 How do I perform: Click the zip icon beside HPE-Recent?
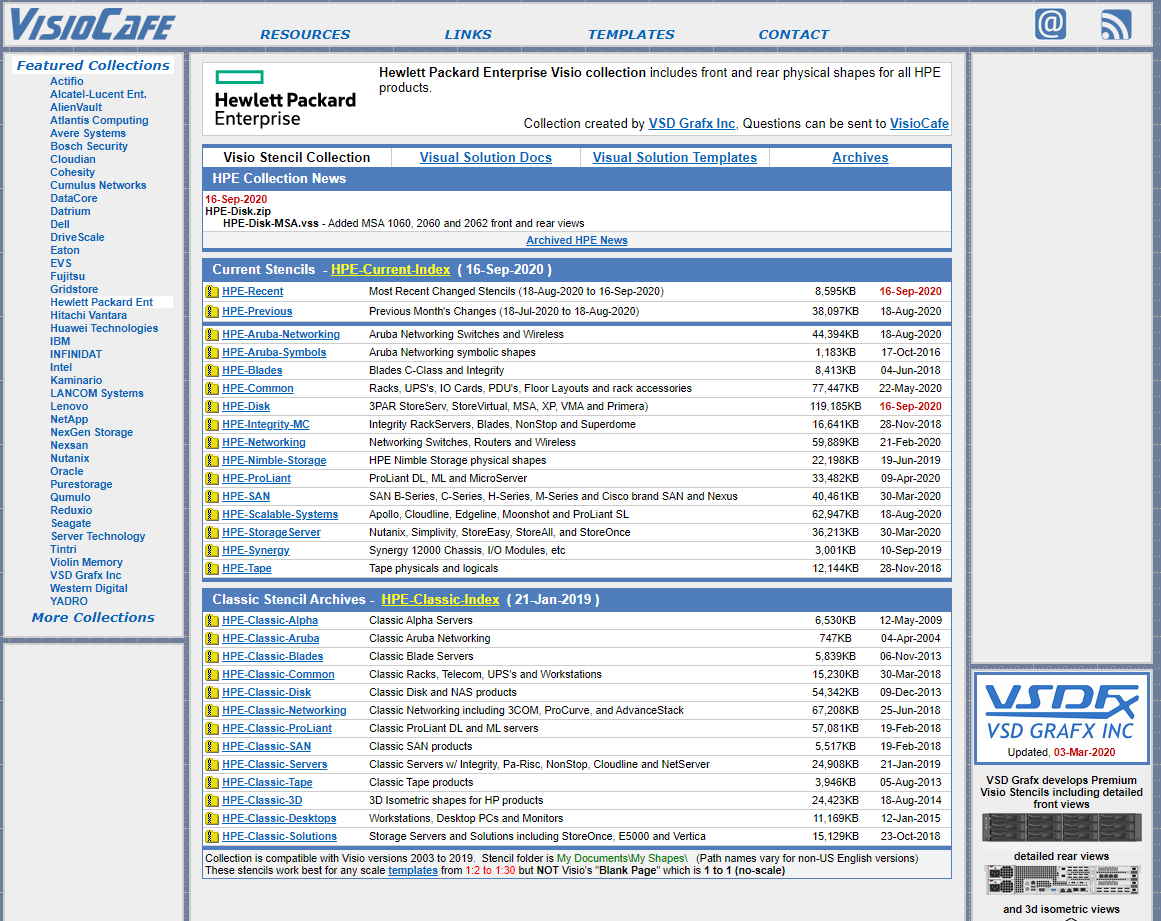(x=212, y=292)
